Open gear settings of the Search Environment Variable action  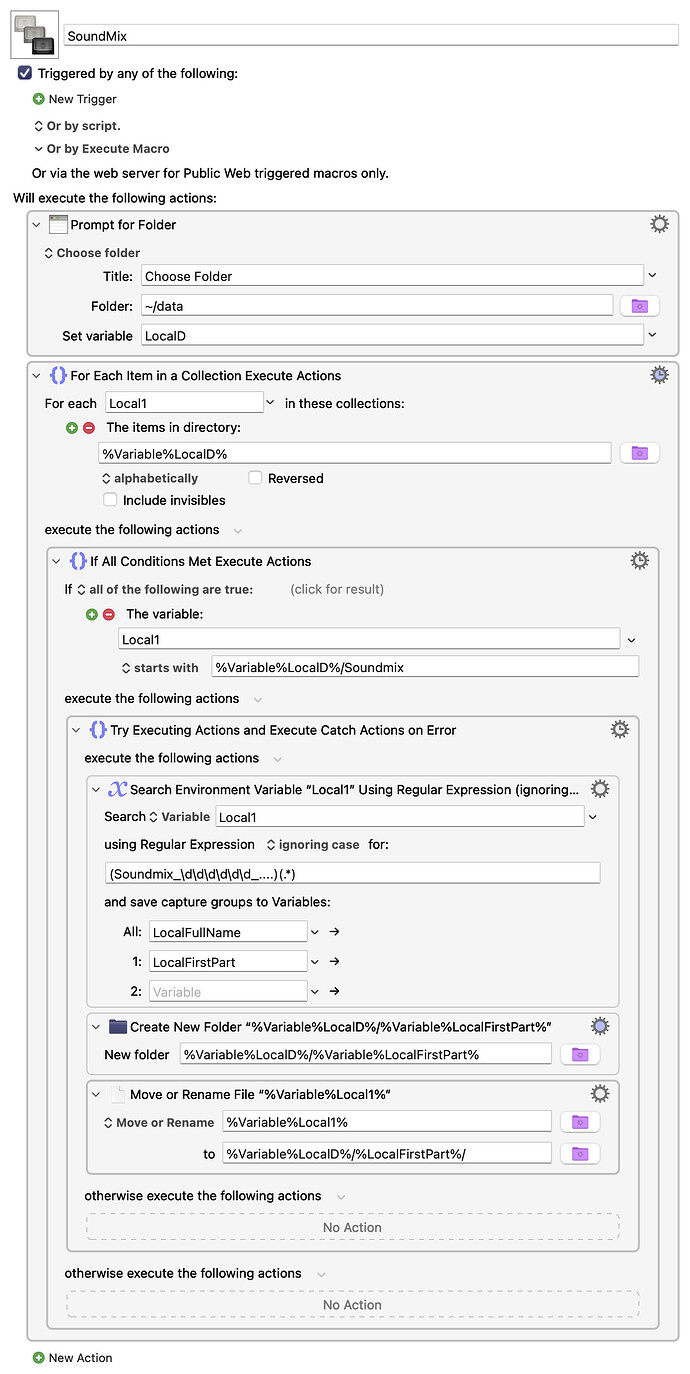click(x=599, y=788)
